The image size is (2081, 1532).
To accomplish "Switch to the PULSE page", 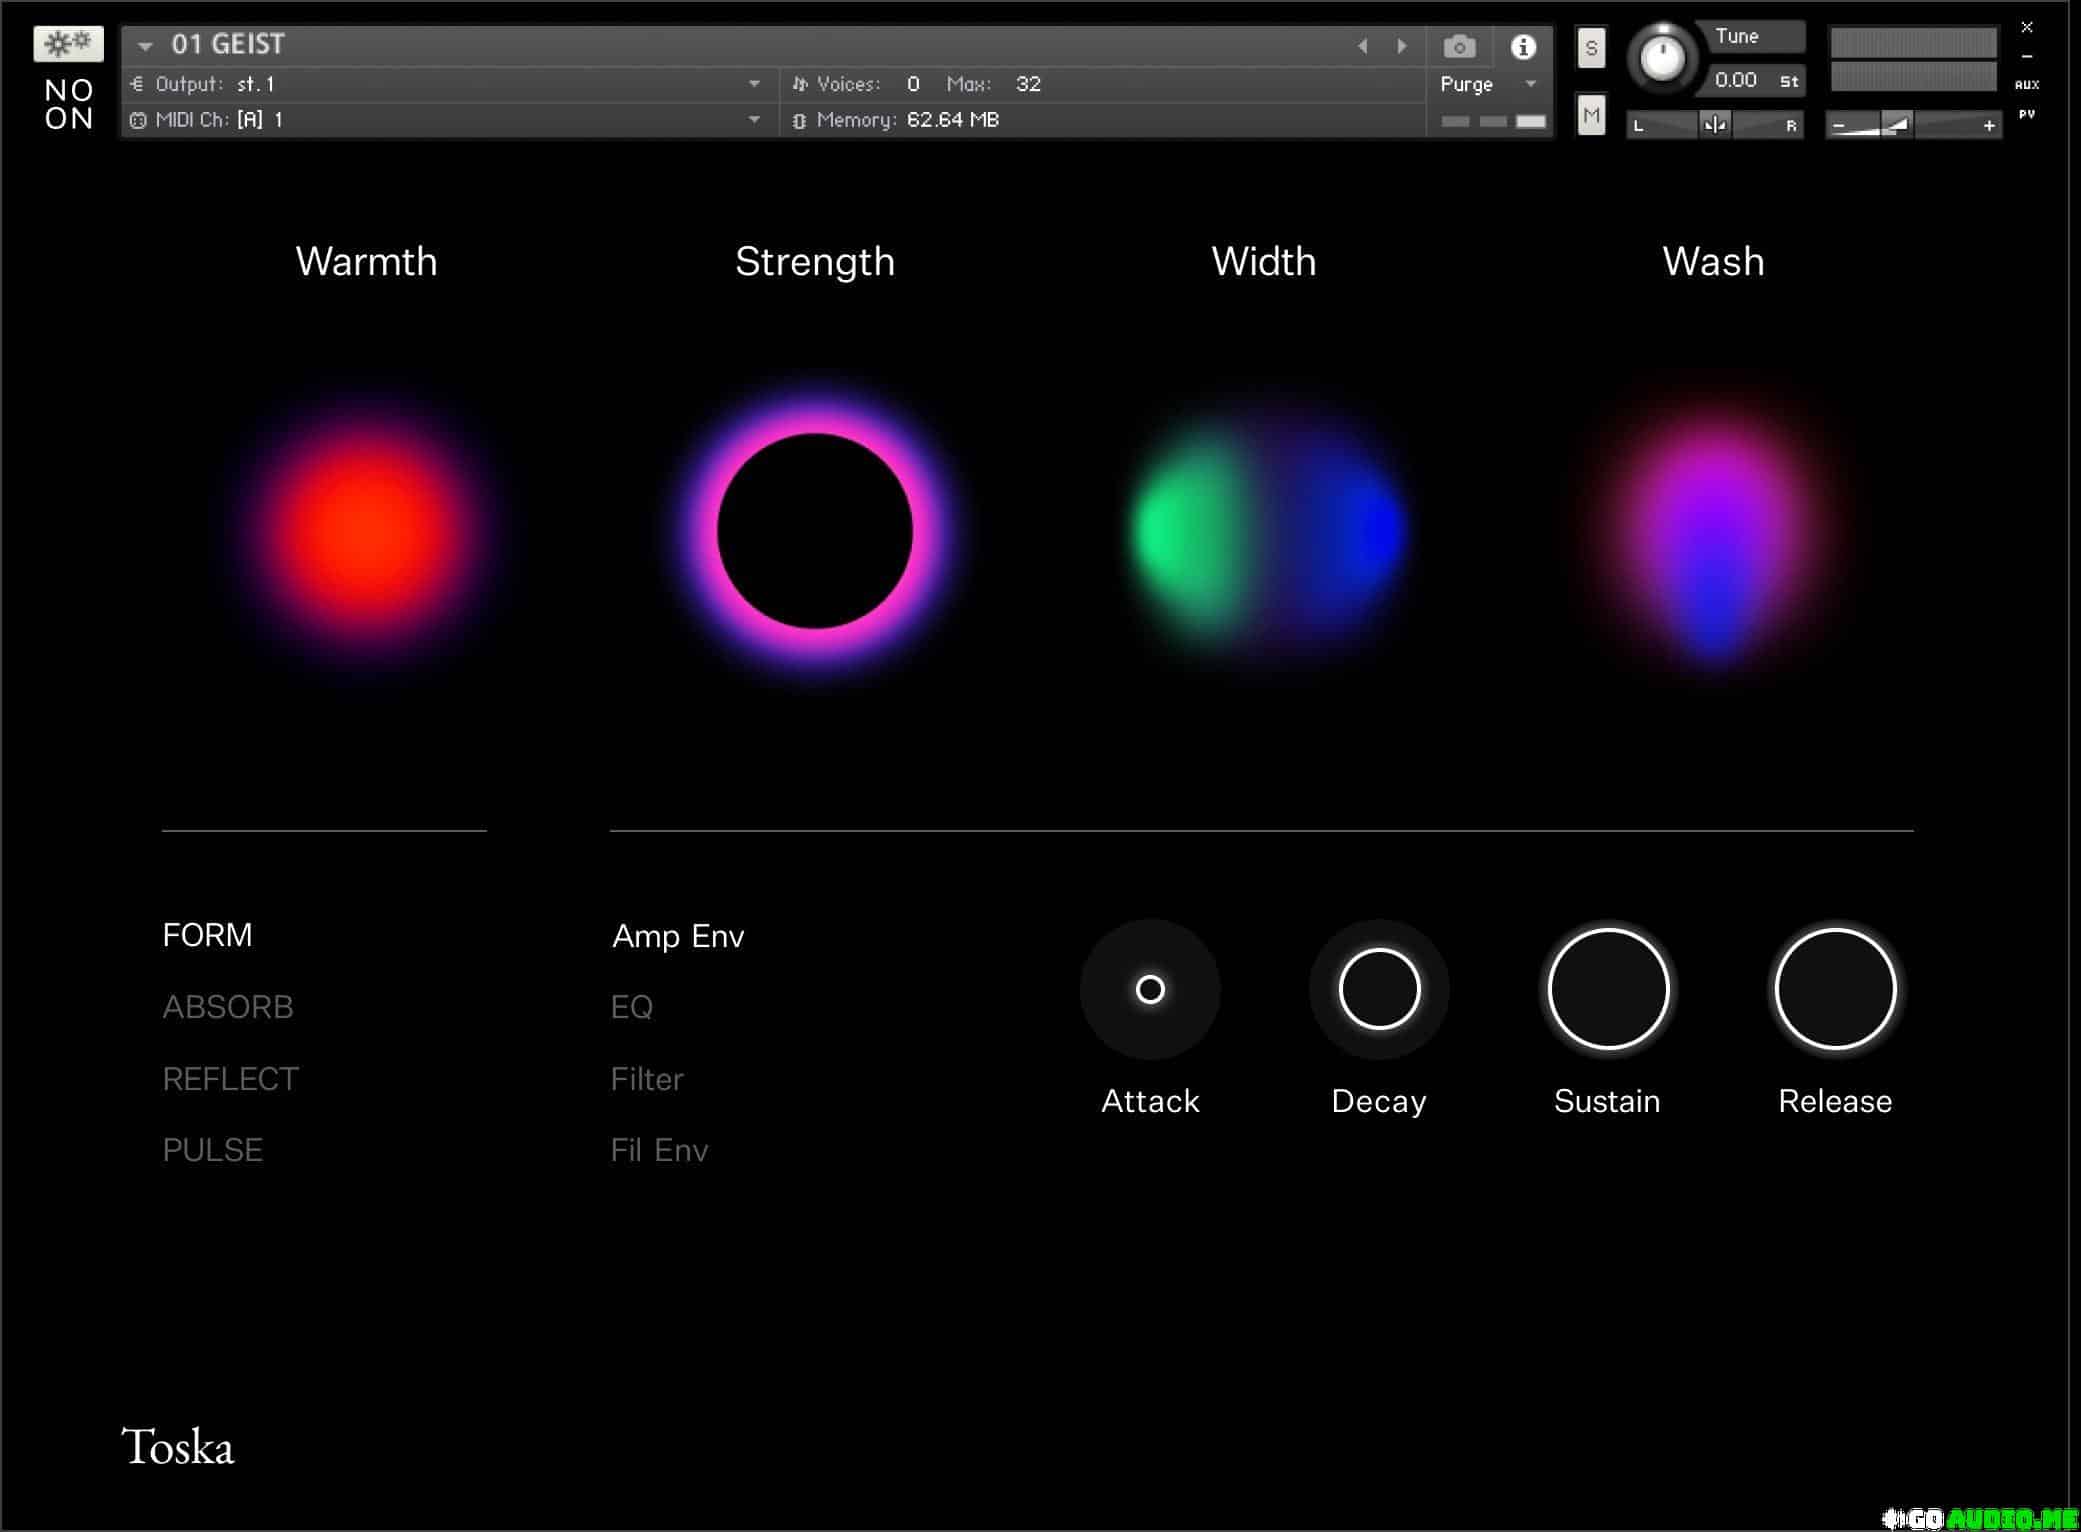I will [x=212, y=1150].
